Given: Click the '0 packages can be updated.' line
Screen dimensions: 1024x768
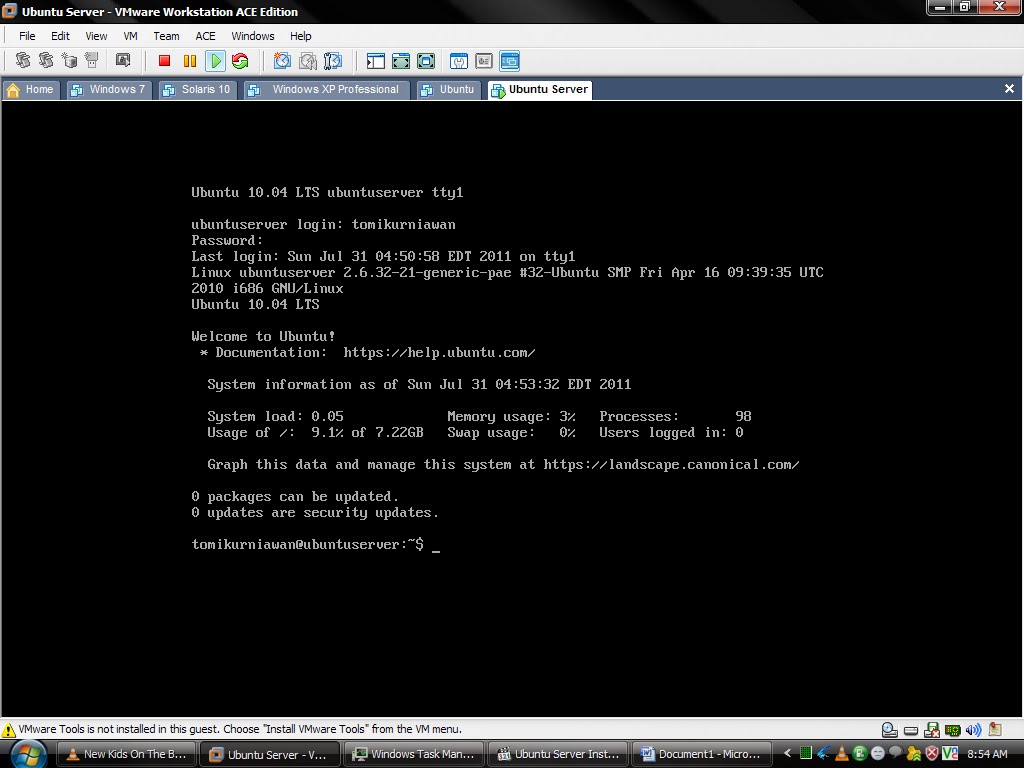Looking at the screenshot, I should click(x=295, y=496).
